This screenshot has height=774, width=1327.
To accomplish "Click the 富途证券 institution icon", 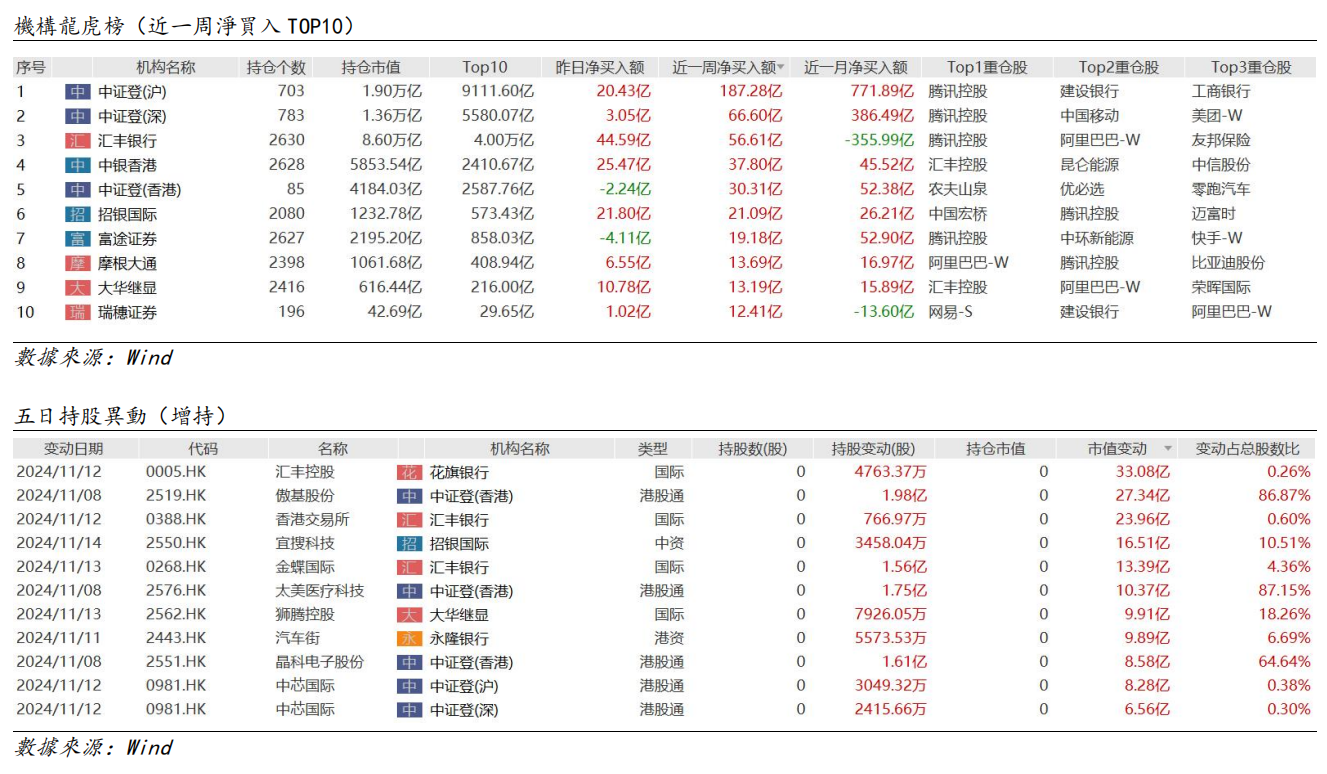I will click(78, 239).
